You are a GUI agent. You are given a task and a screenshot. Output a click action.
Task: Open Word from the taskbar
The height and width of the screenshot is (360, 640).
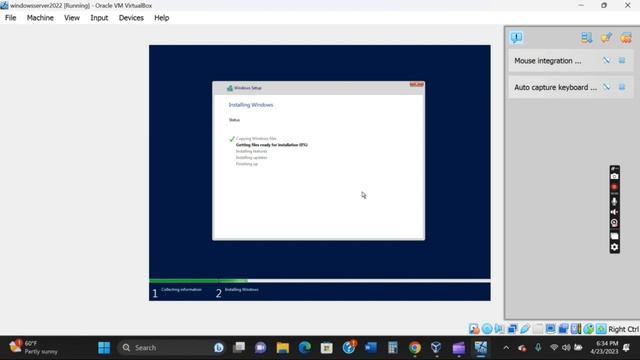coord(371,348)
